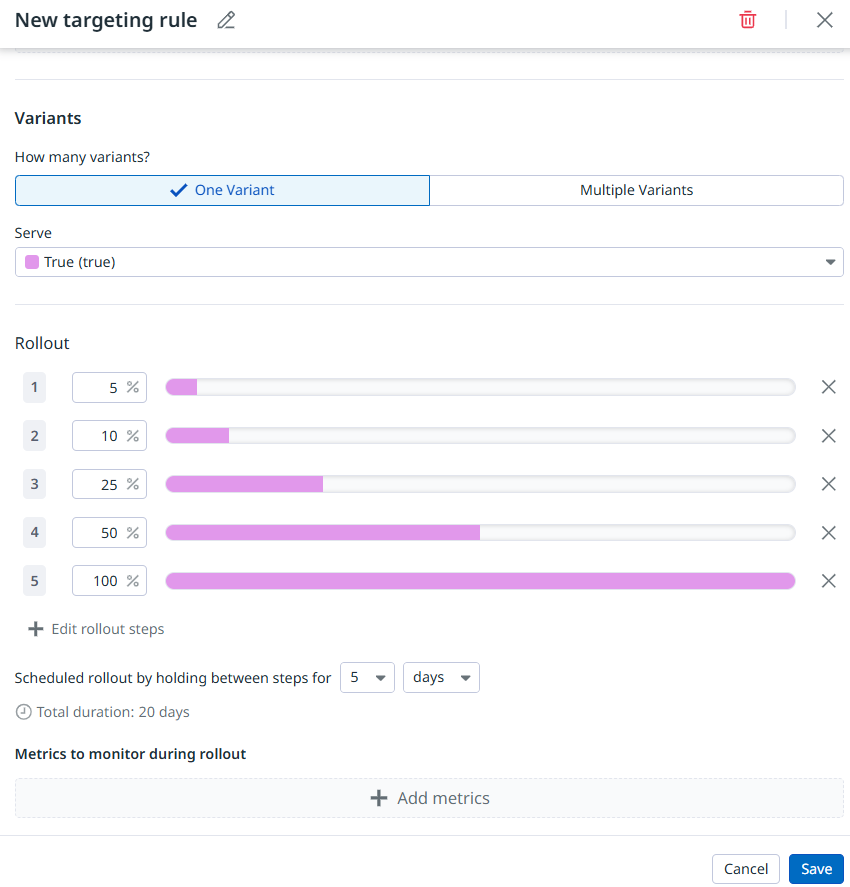This screenshot has width=850, height=887.
Task: Remove the 50% rollout step
Action: (828, 533)
